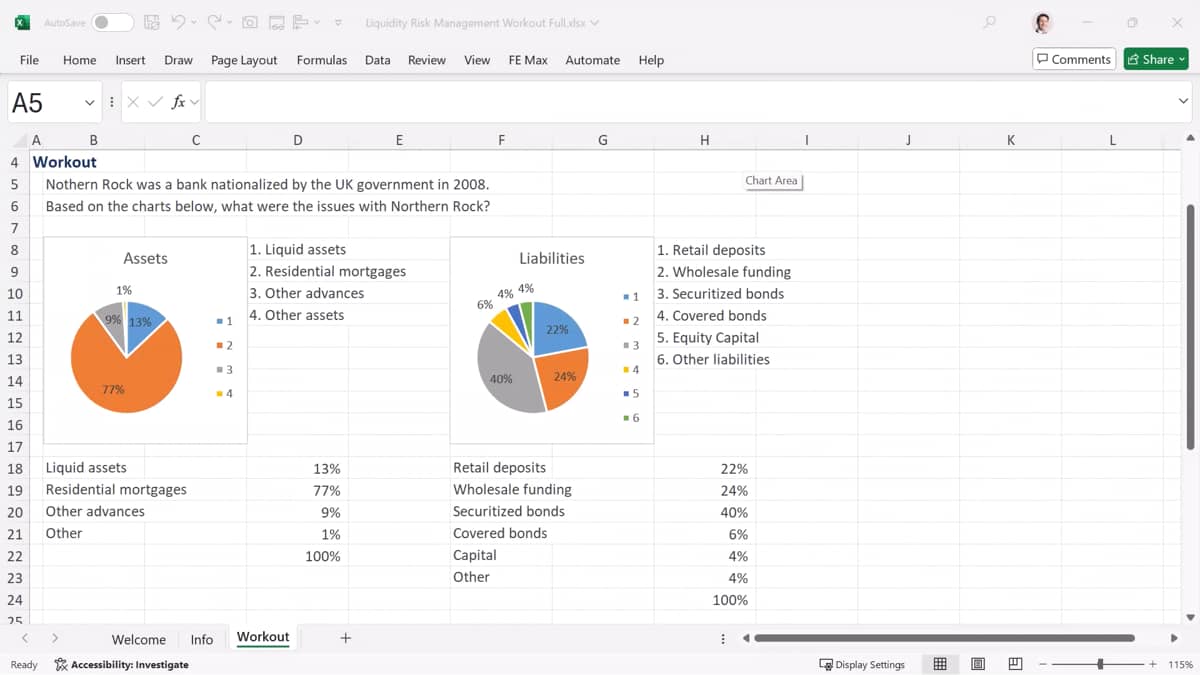Open the View ribbon tab

[477, 60]
